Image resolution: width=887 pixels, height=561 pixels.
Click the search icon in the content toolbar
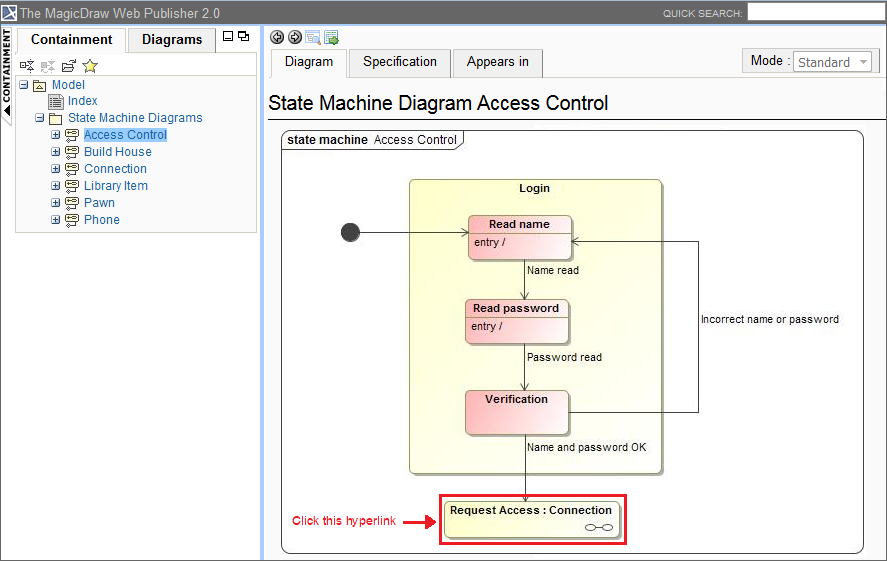pos(313,37)
